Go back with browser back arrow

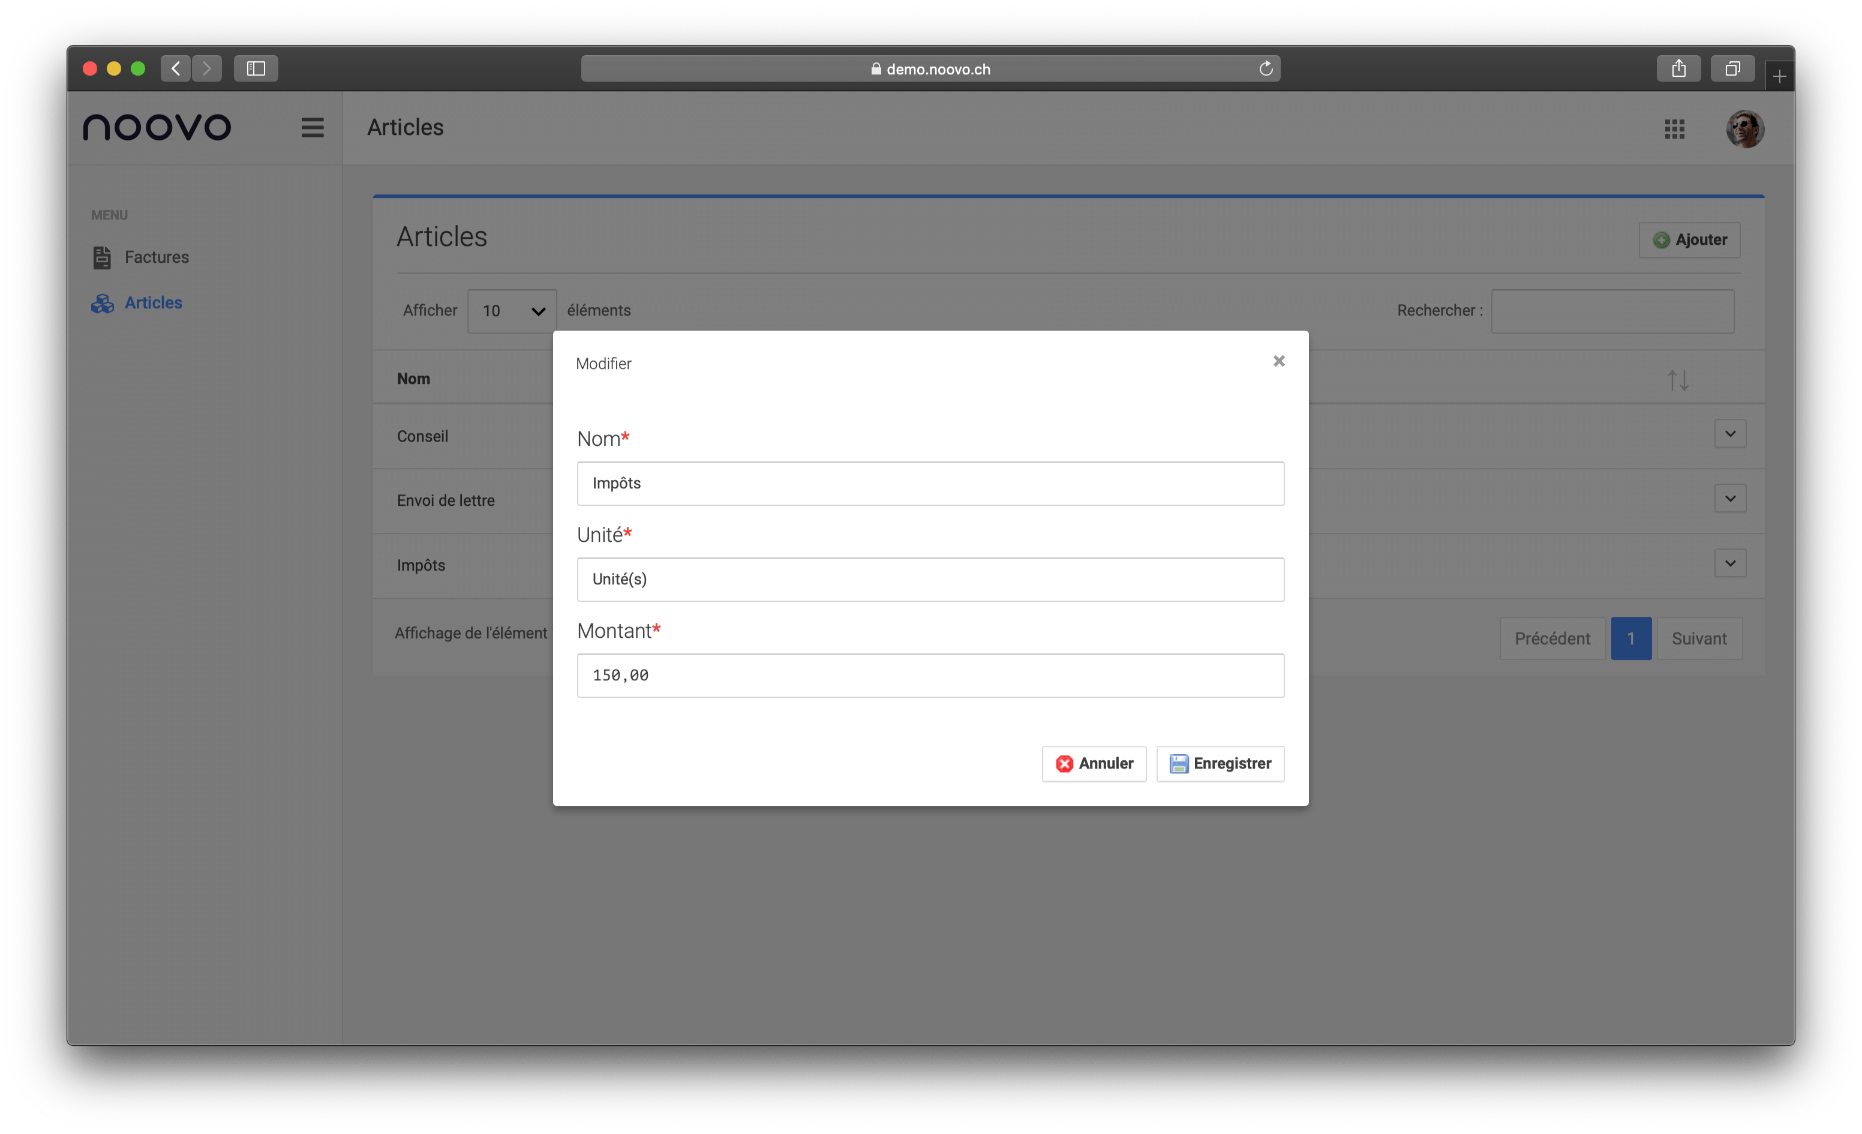[x=176, y=69]
